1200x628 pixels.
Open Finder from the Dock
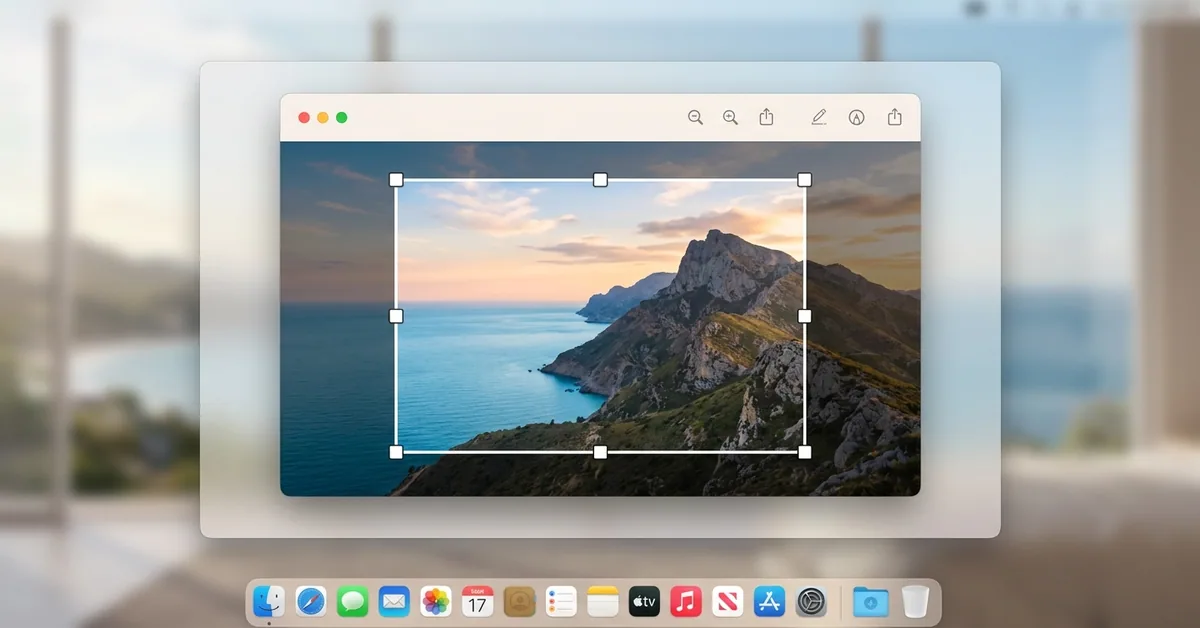268,601
